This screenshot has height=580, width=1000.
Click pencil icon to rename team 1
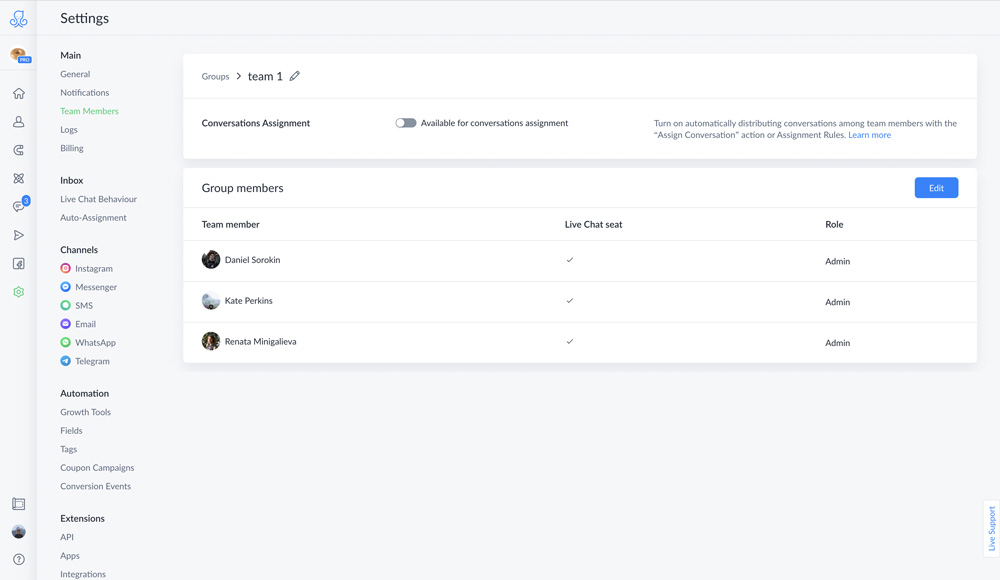(295, 76)
